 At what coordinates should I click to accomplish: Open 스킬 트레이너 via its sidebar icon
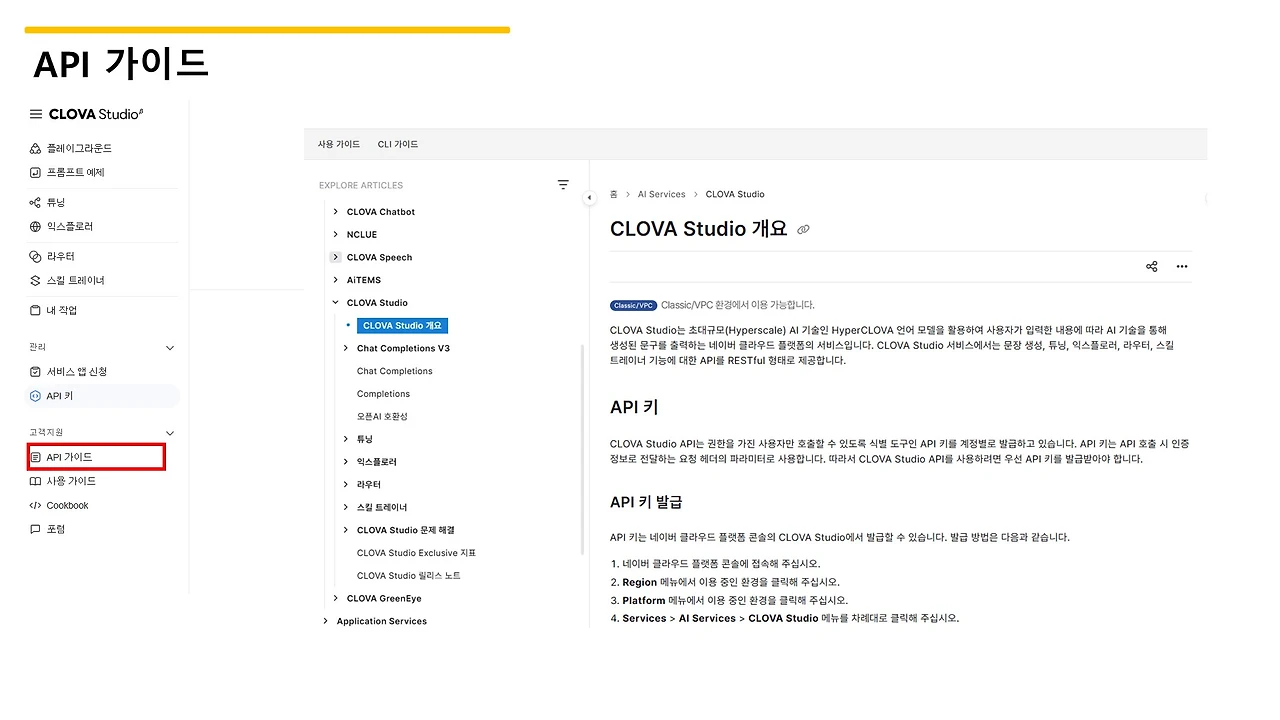(36, 280)
